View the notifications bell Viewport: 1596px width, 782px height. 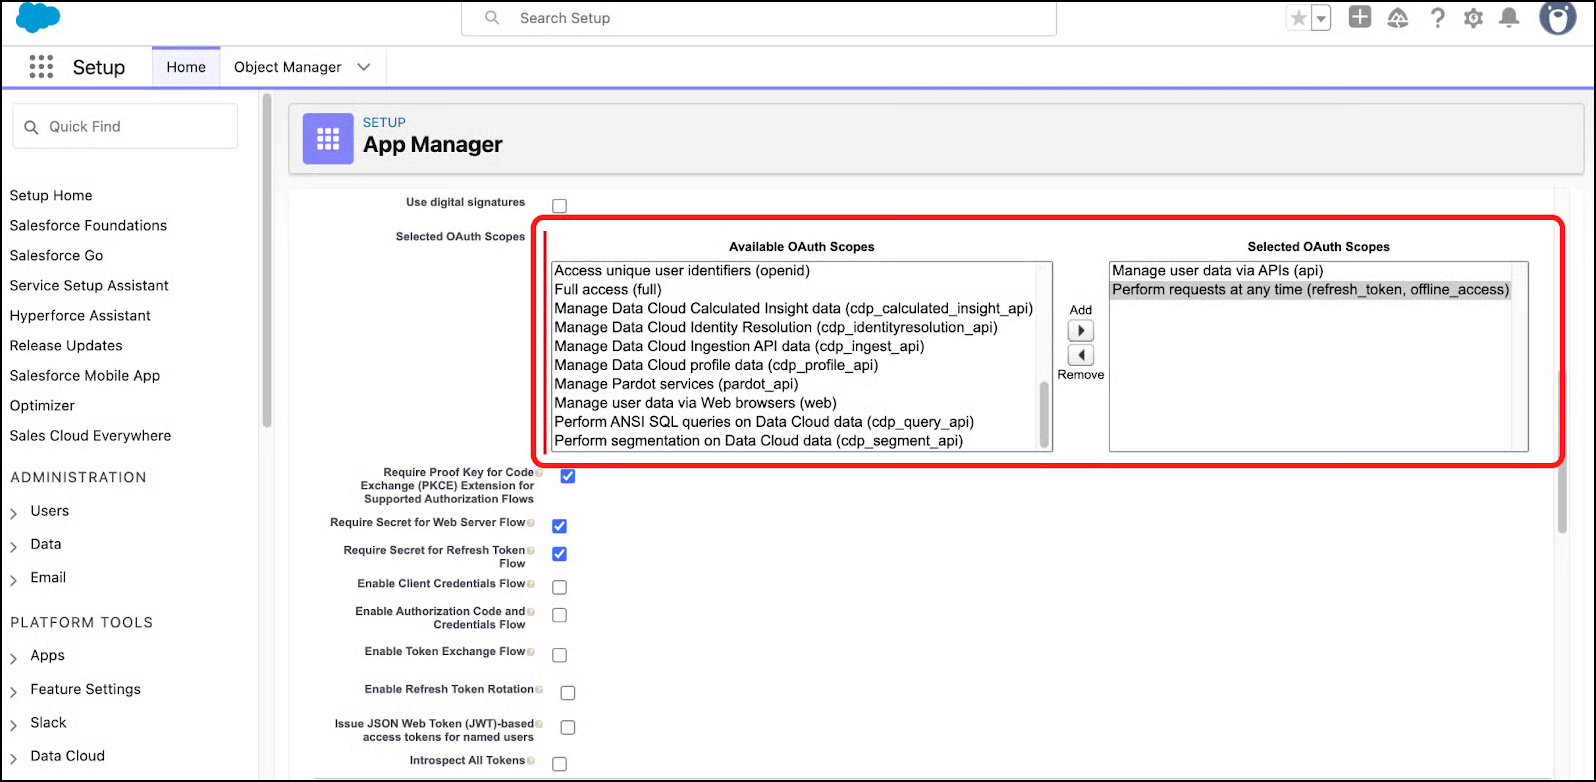point(1510,18)
